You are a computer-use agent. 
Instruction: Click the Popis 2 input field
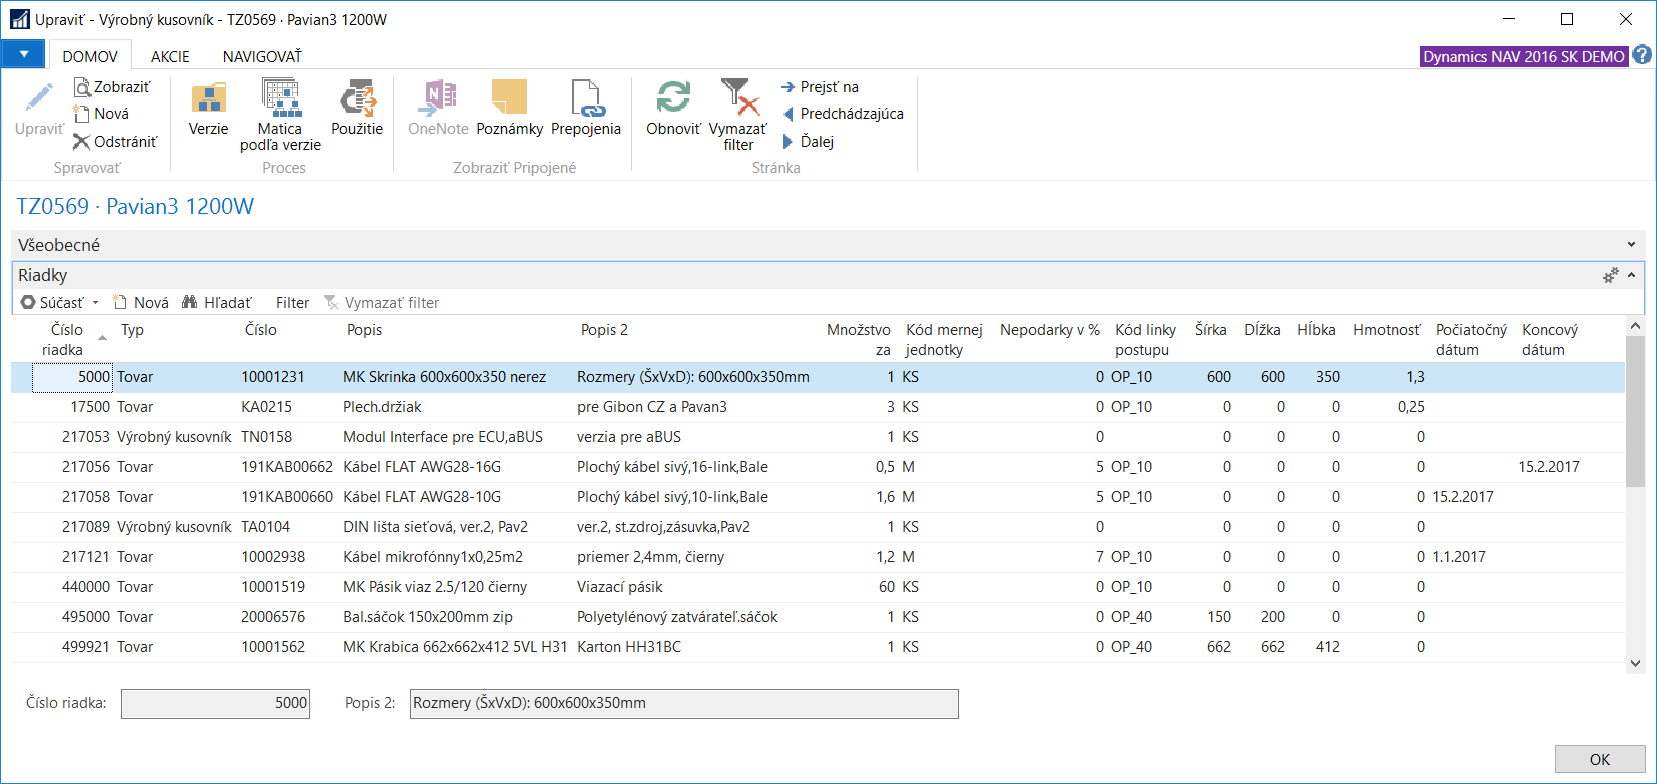[684, 703]
